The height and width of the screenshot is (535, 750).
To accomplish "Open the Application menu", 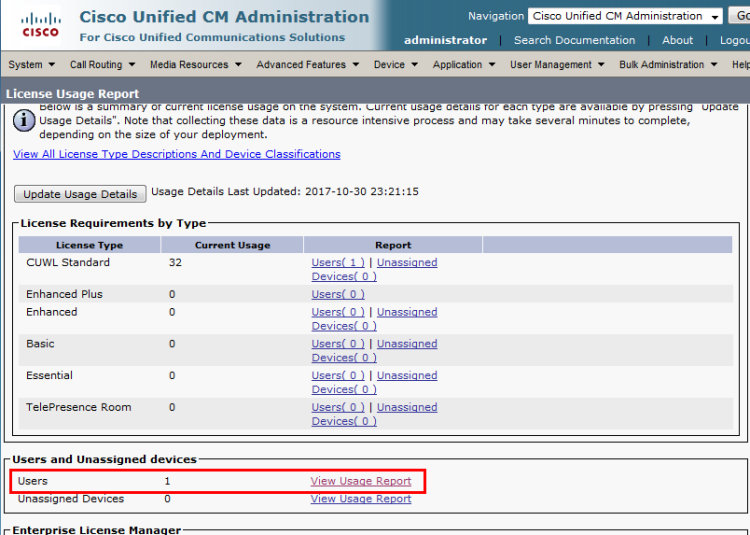I will 464,65.
